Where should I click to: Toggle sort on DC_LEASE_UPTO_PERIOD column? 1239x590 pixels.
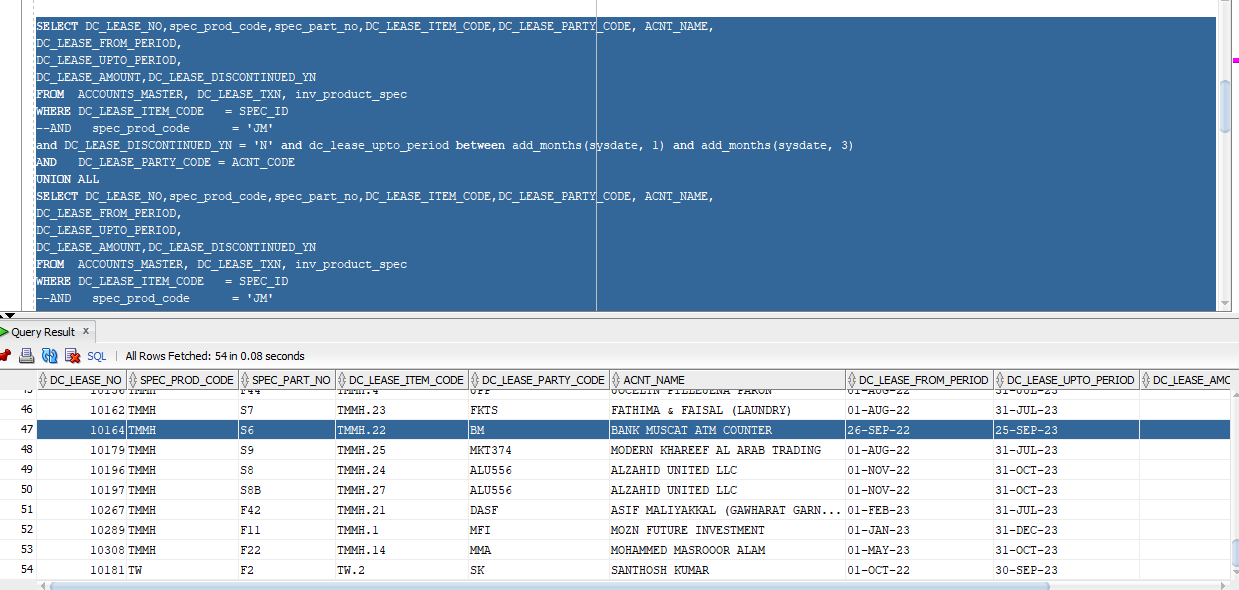point(1000,379)
